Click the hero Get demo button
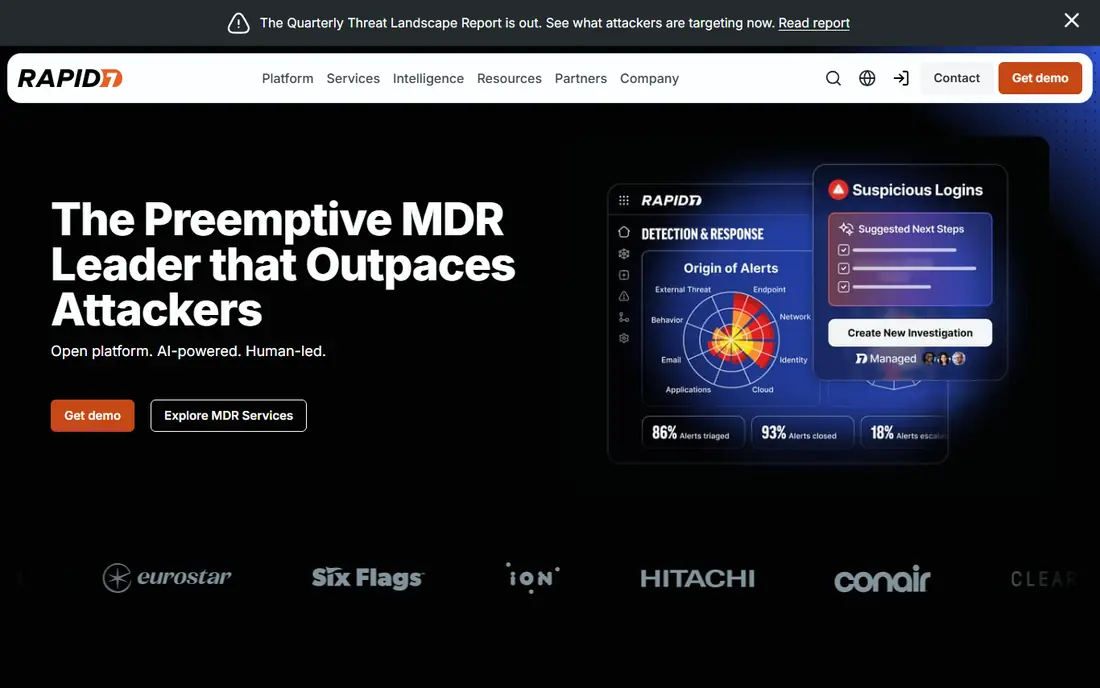Screen dimensions: 1100x688 tap(93, 416)
